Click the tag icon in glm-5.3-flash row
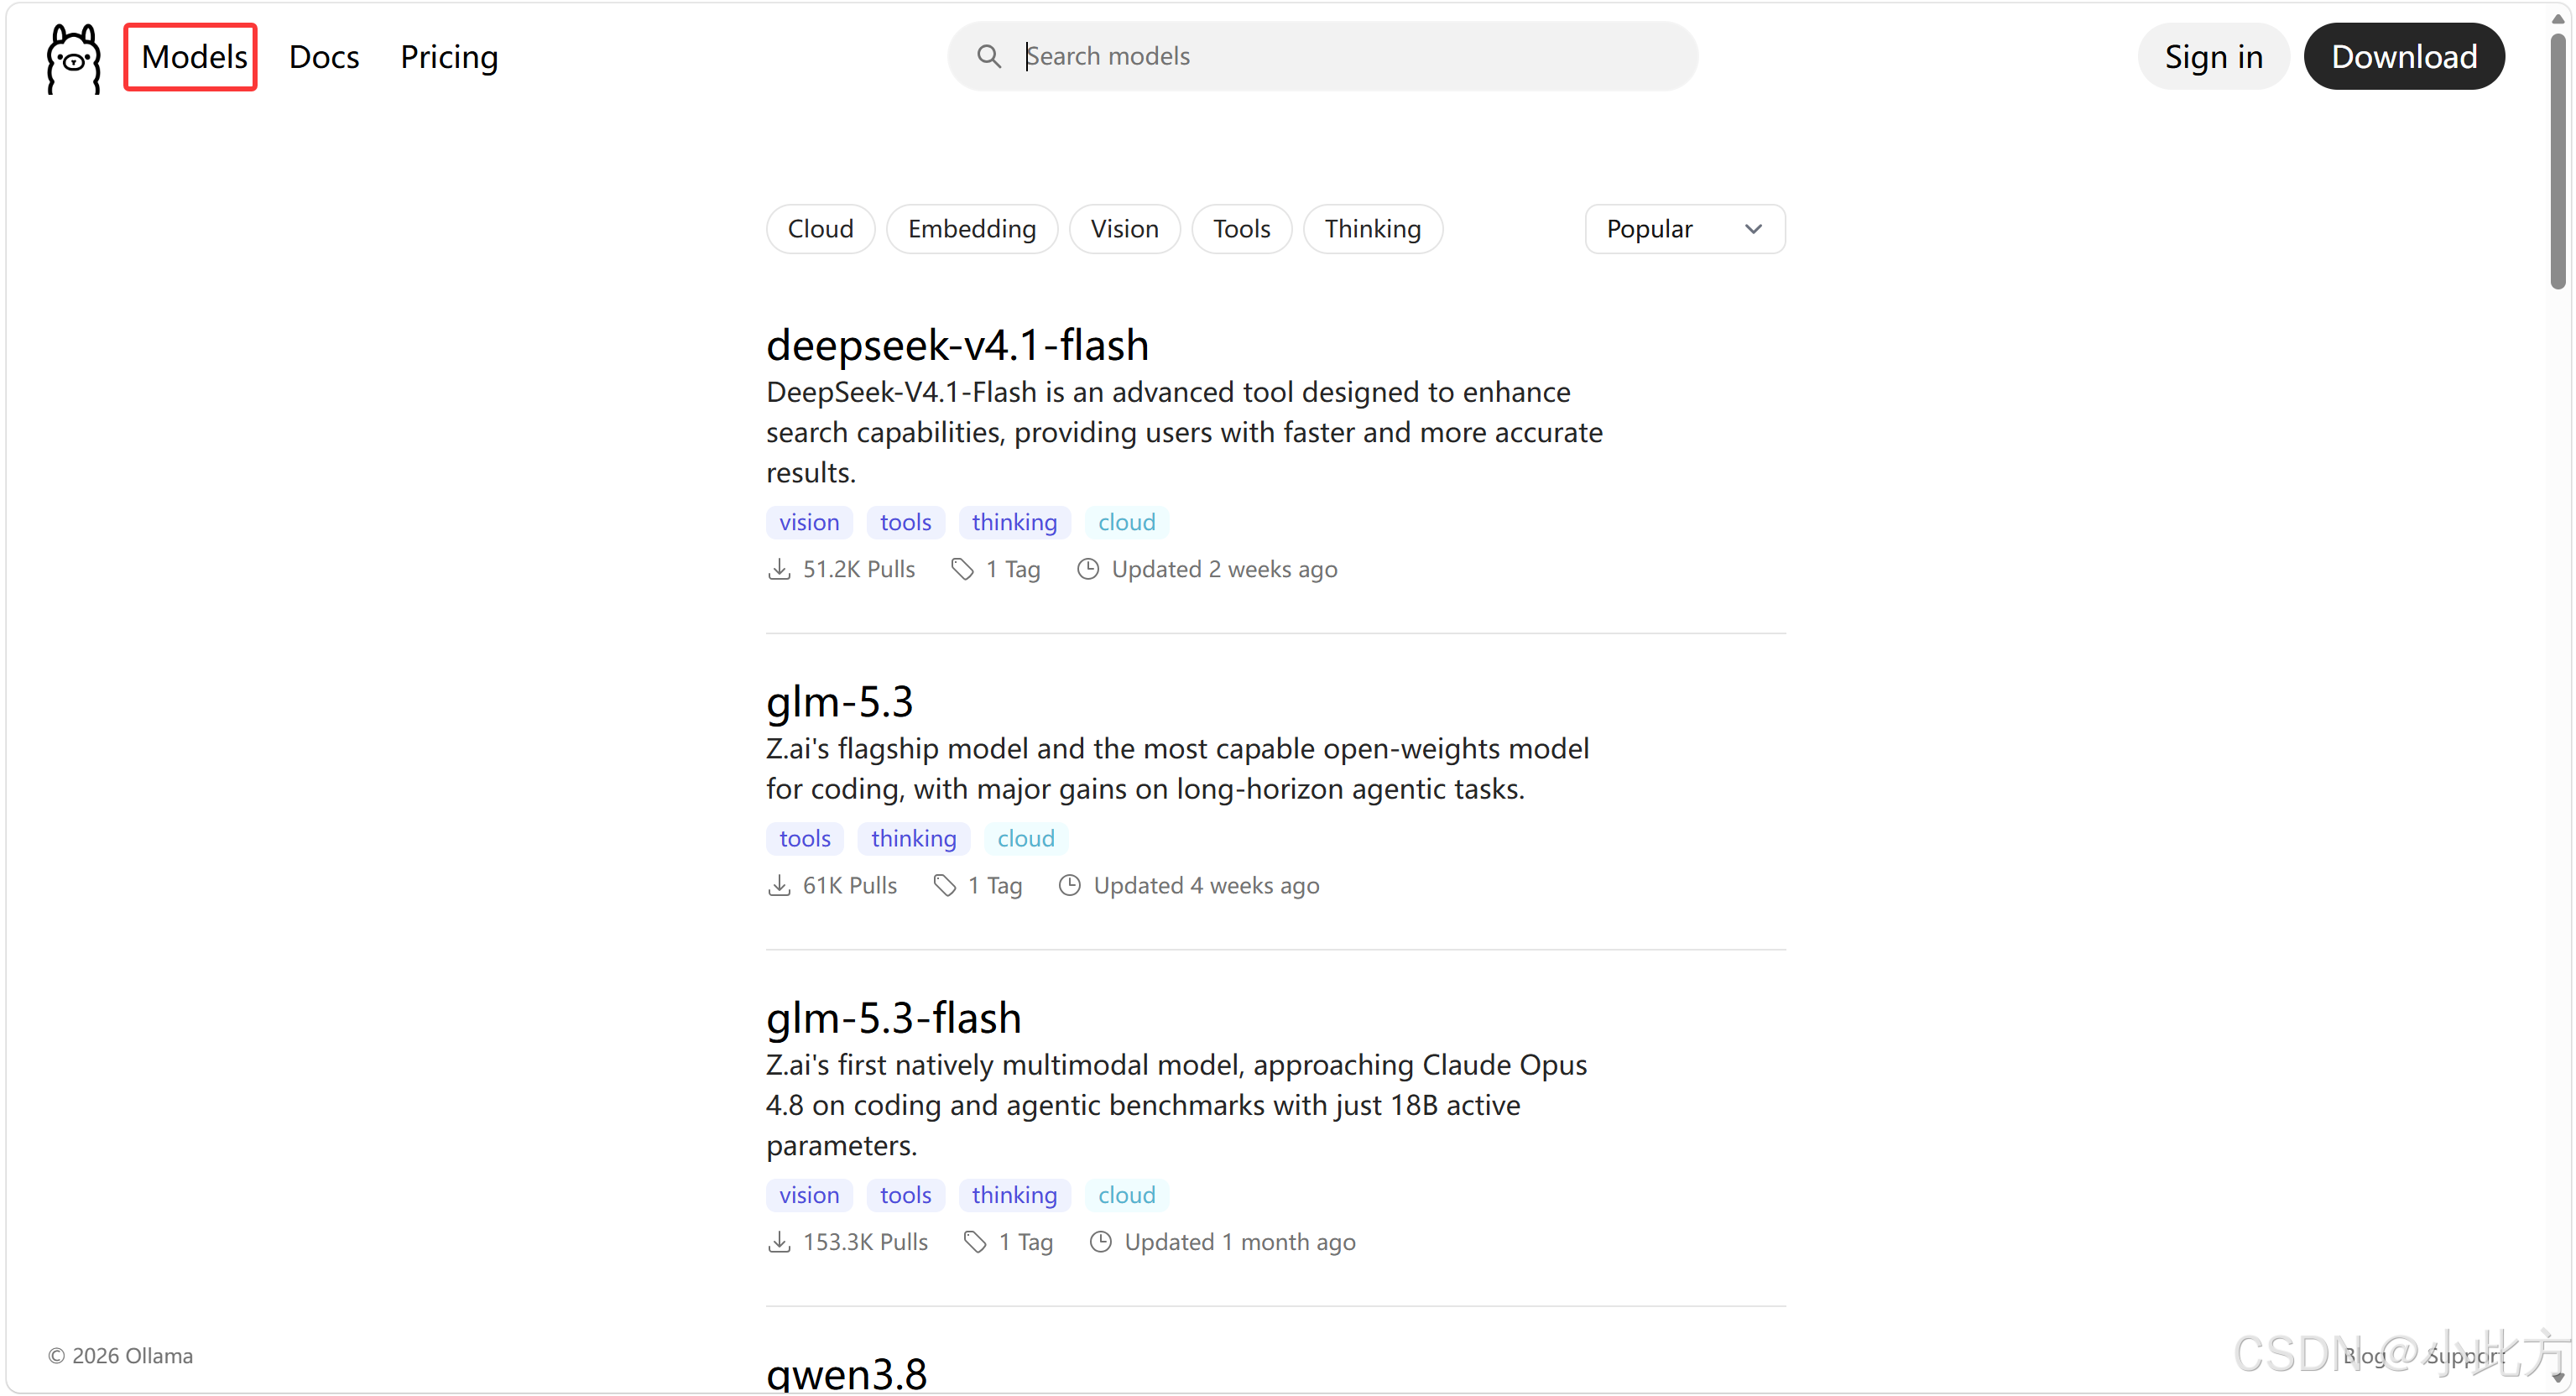Image resolution: width=2576 pixels, height=1396 pixels. click(x=975, y=1242)
